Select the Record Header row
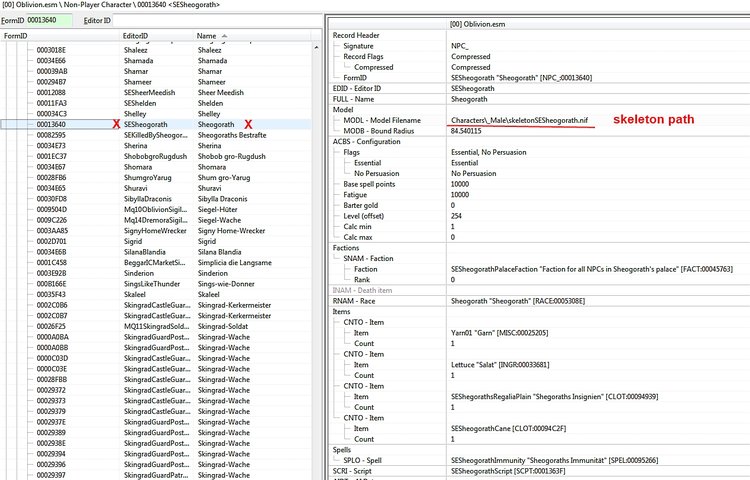The height and width of the screenshot is (480, 750). pyautogui.click(x=539, y=35)
